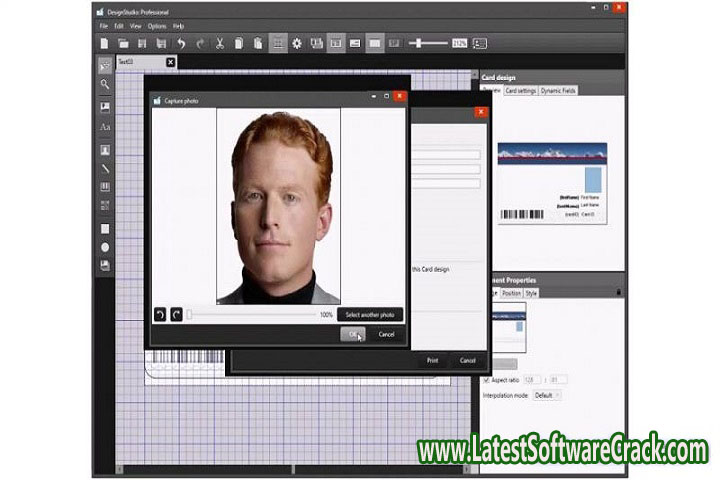Choose the Text tool labeled Aa
The width and height of the screenshot is (720, 480).
tap(105, 128)
